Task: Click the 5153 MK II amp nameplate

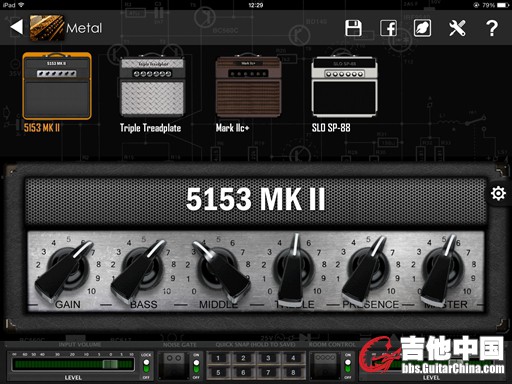Action: click(256, 199)
